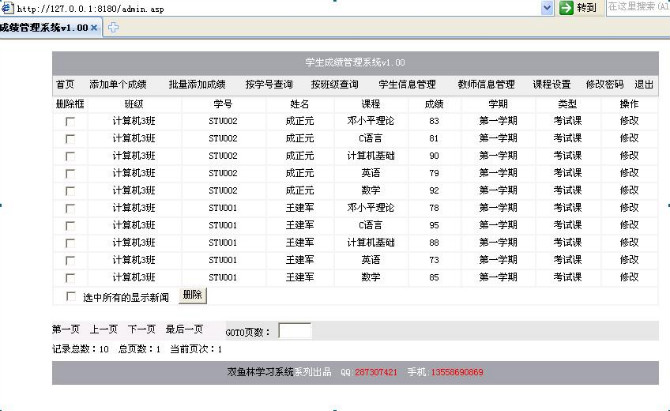Click 退出 to log out
The height and width of the screenshot is (411, 670).
(644, 85)
